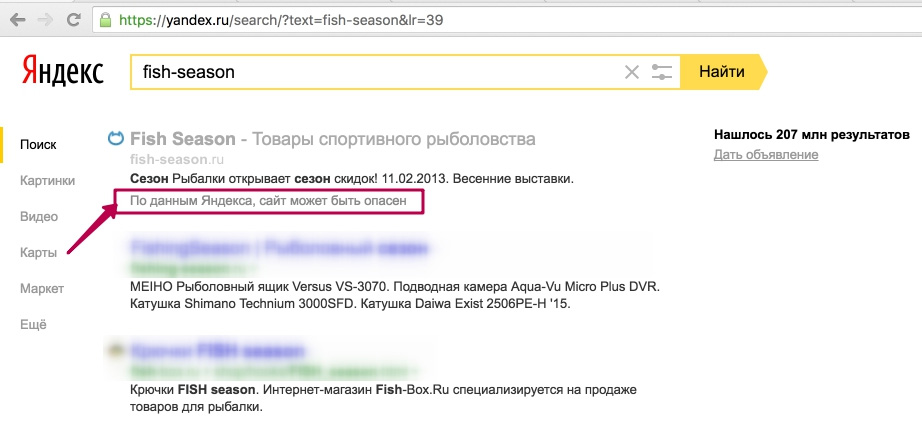Switch to Картинки search tab
The height and width of the screenshot is (431, 922).
coord(48,181)
